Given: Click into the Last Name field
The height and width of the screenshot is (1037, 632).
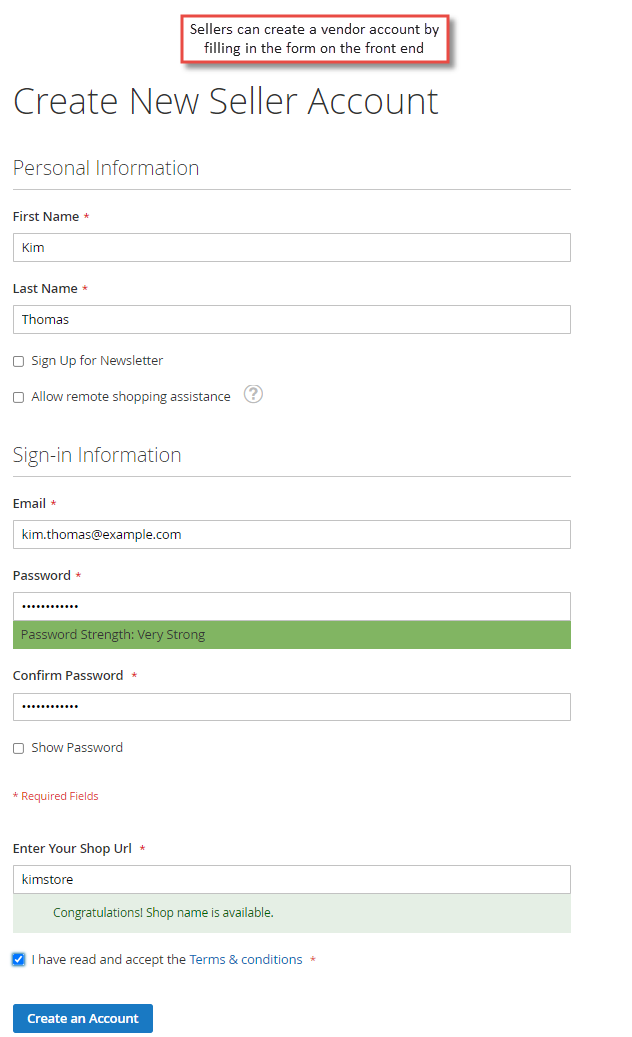Looking at the screenshot, I should 292,319.
